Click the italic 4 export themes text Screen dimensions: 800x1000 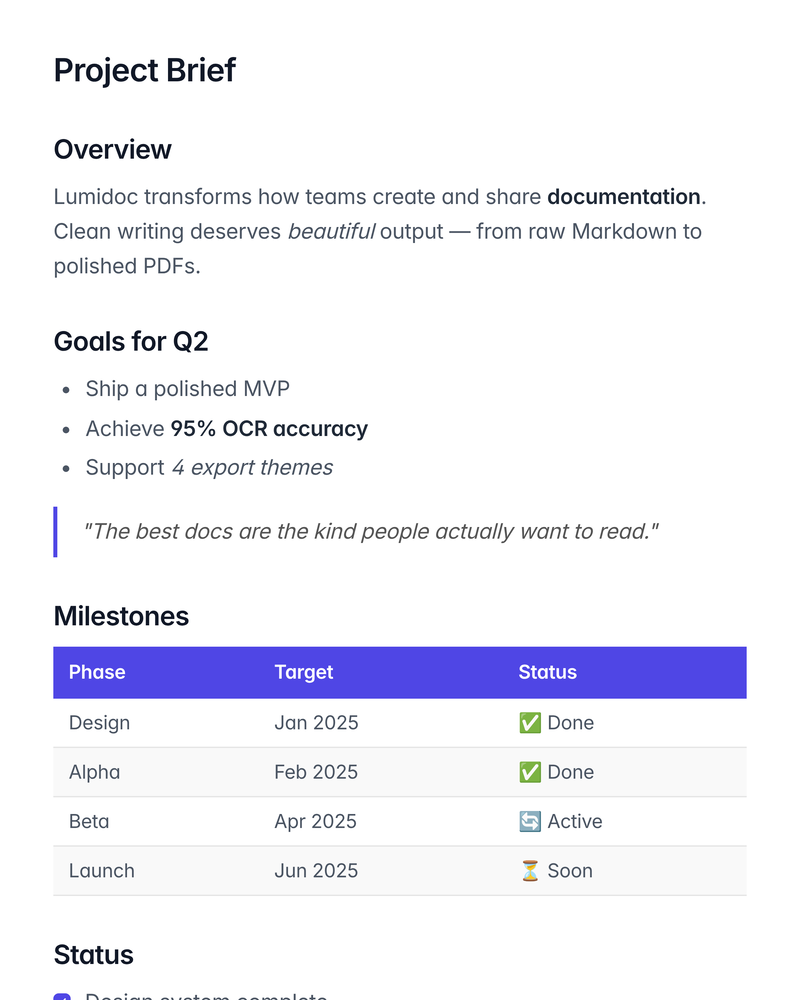click(252, 468)
